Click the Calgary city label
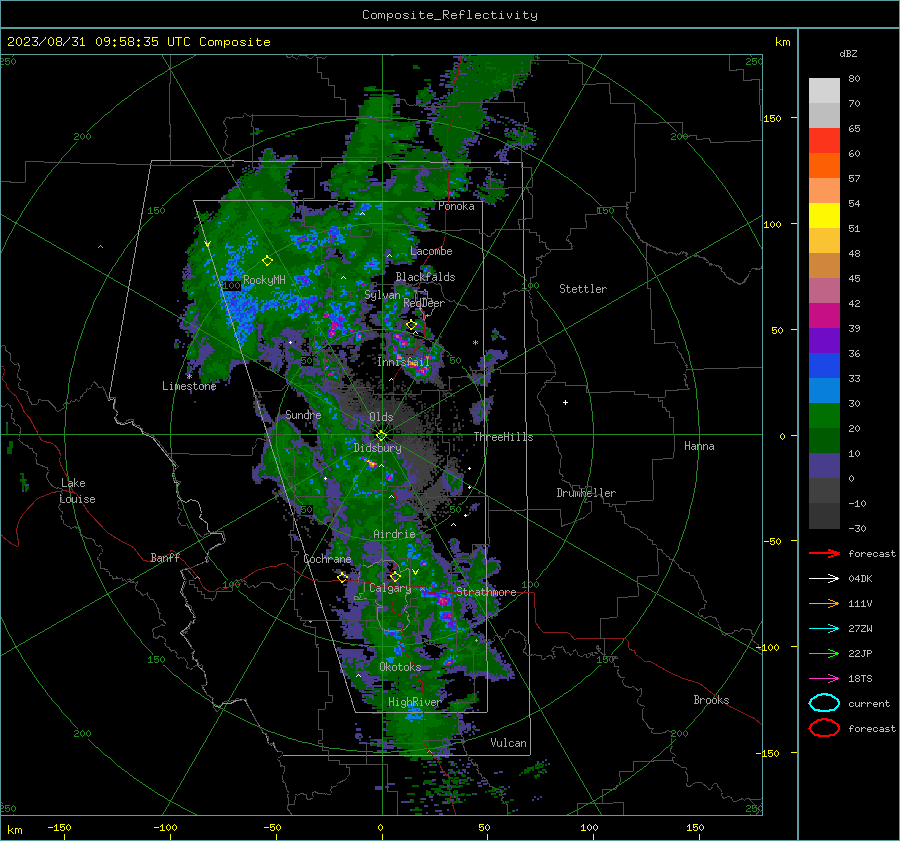The image size is (900, 841). tap(390, 588)
